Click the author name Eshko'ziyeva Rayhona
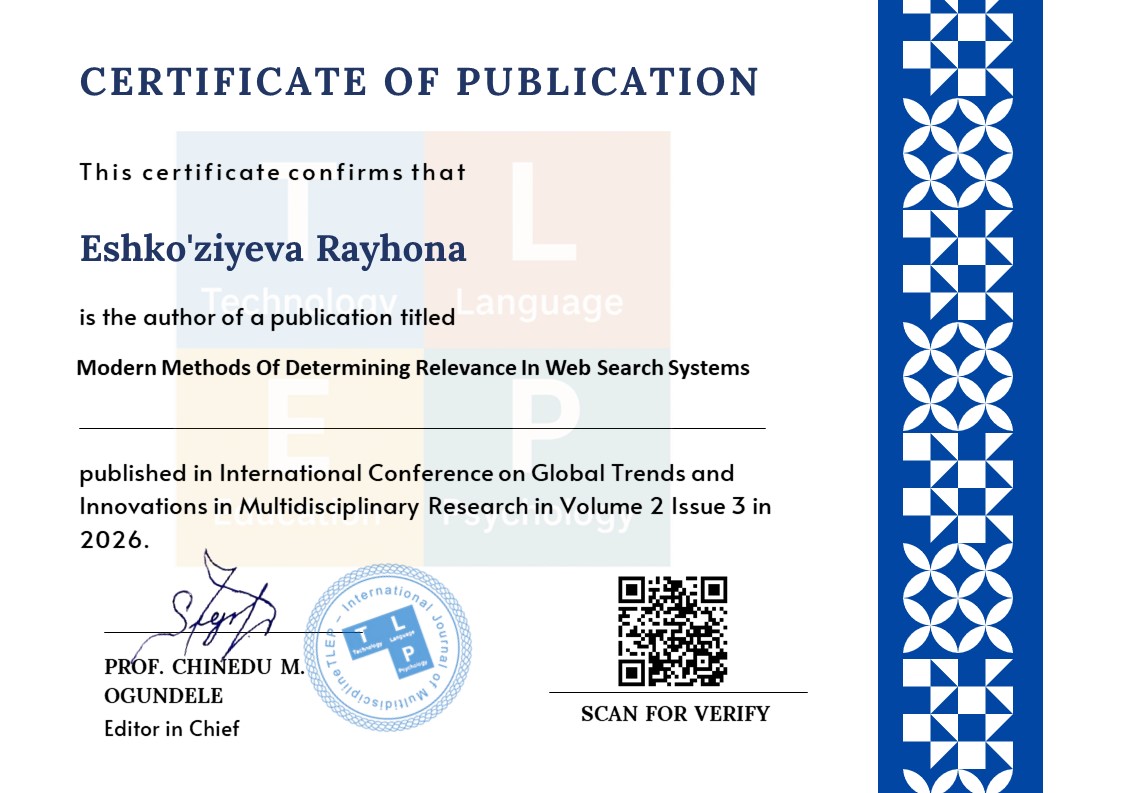The image size is (1123, 793). point(273,249)
